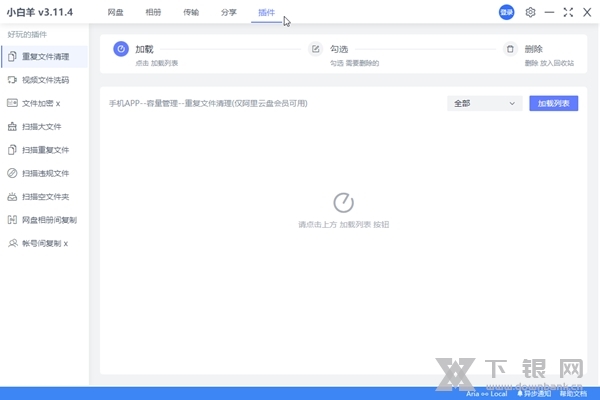Go to the 传输 tab

[x=191, y=13]
